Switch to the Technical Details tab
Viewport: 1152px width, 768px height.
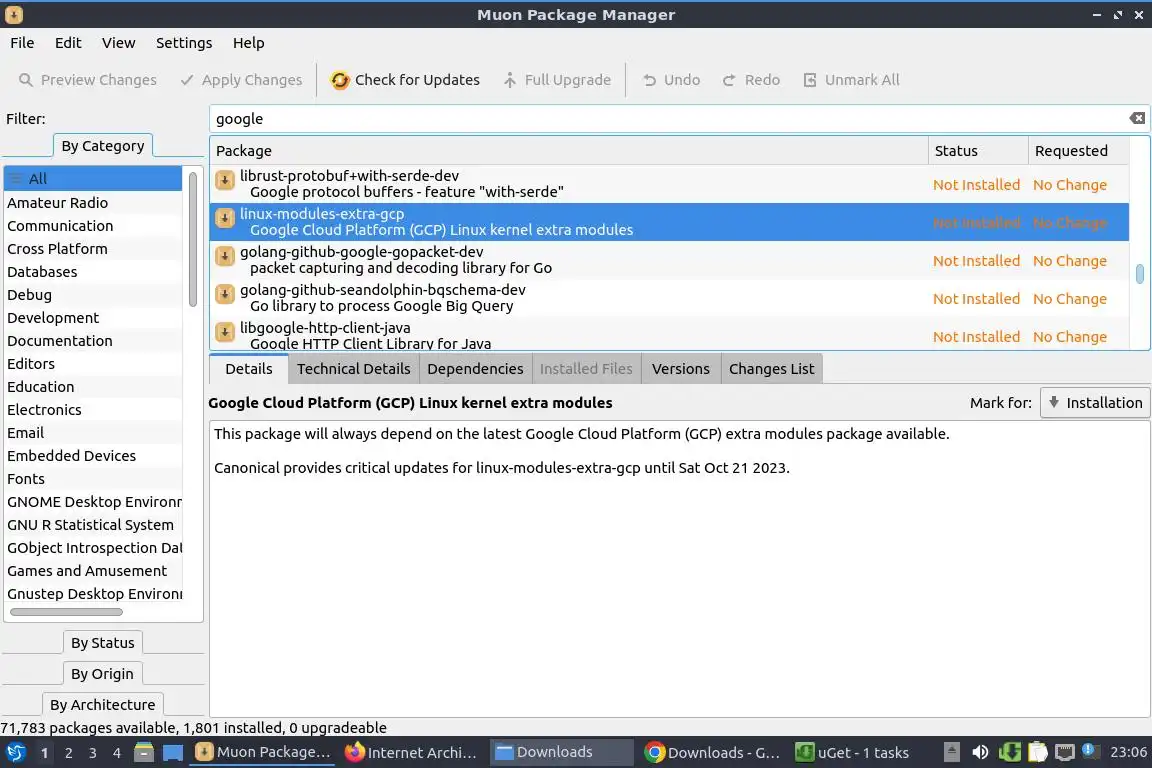(353, 369)
